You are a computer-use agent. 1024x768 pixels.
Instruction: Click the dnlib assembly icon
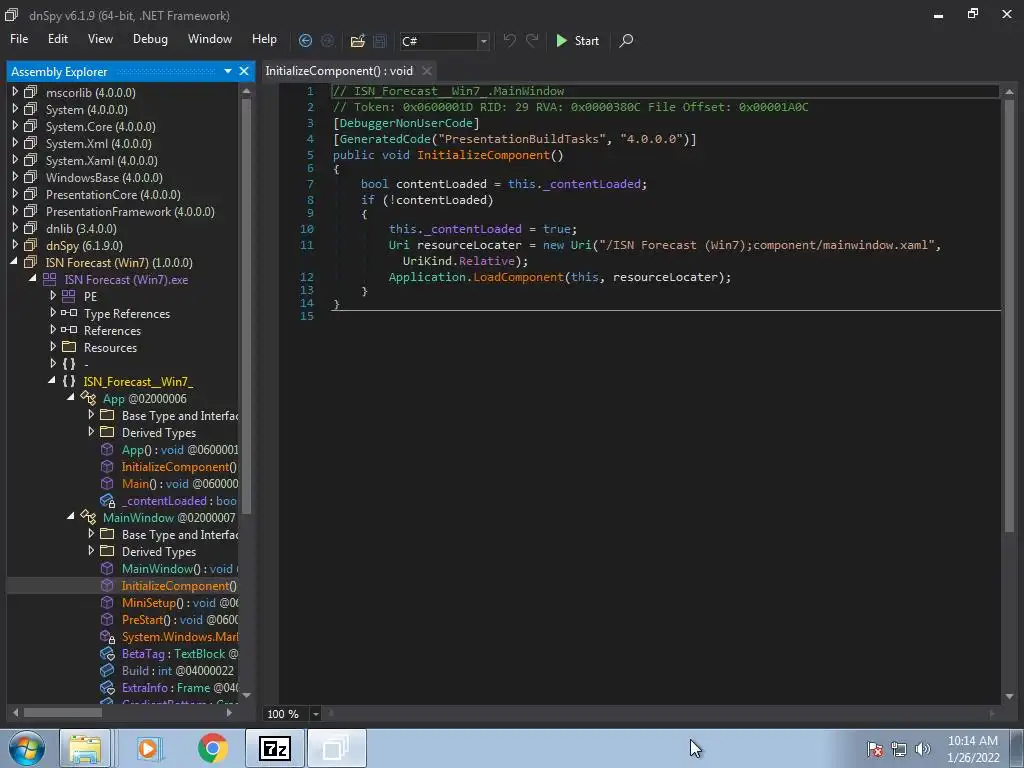[x=31, y=228]
